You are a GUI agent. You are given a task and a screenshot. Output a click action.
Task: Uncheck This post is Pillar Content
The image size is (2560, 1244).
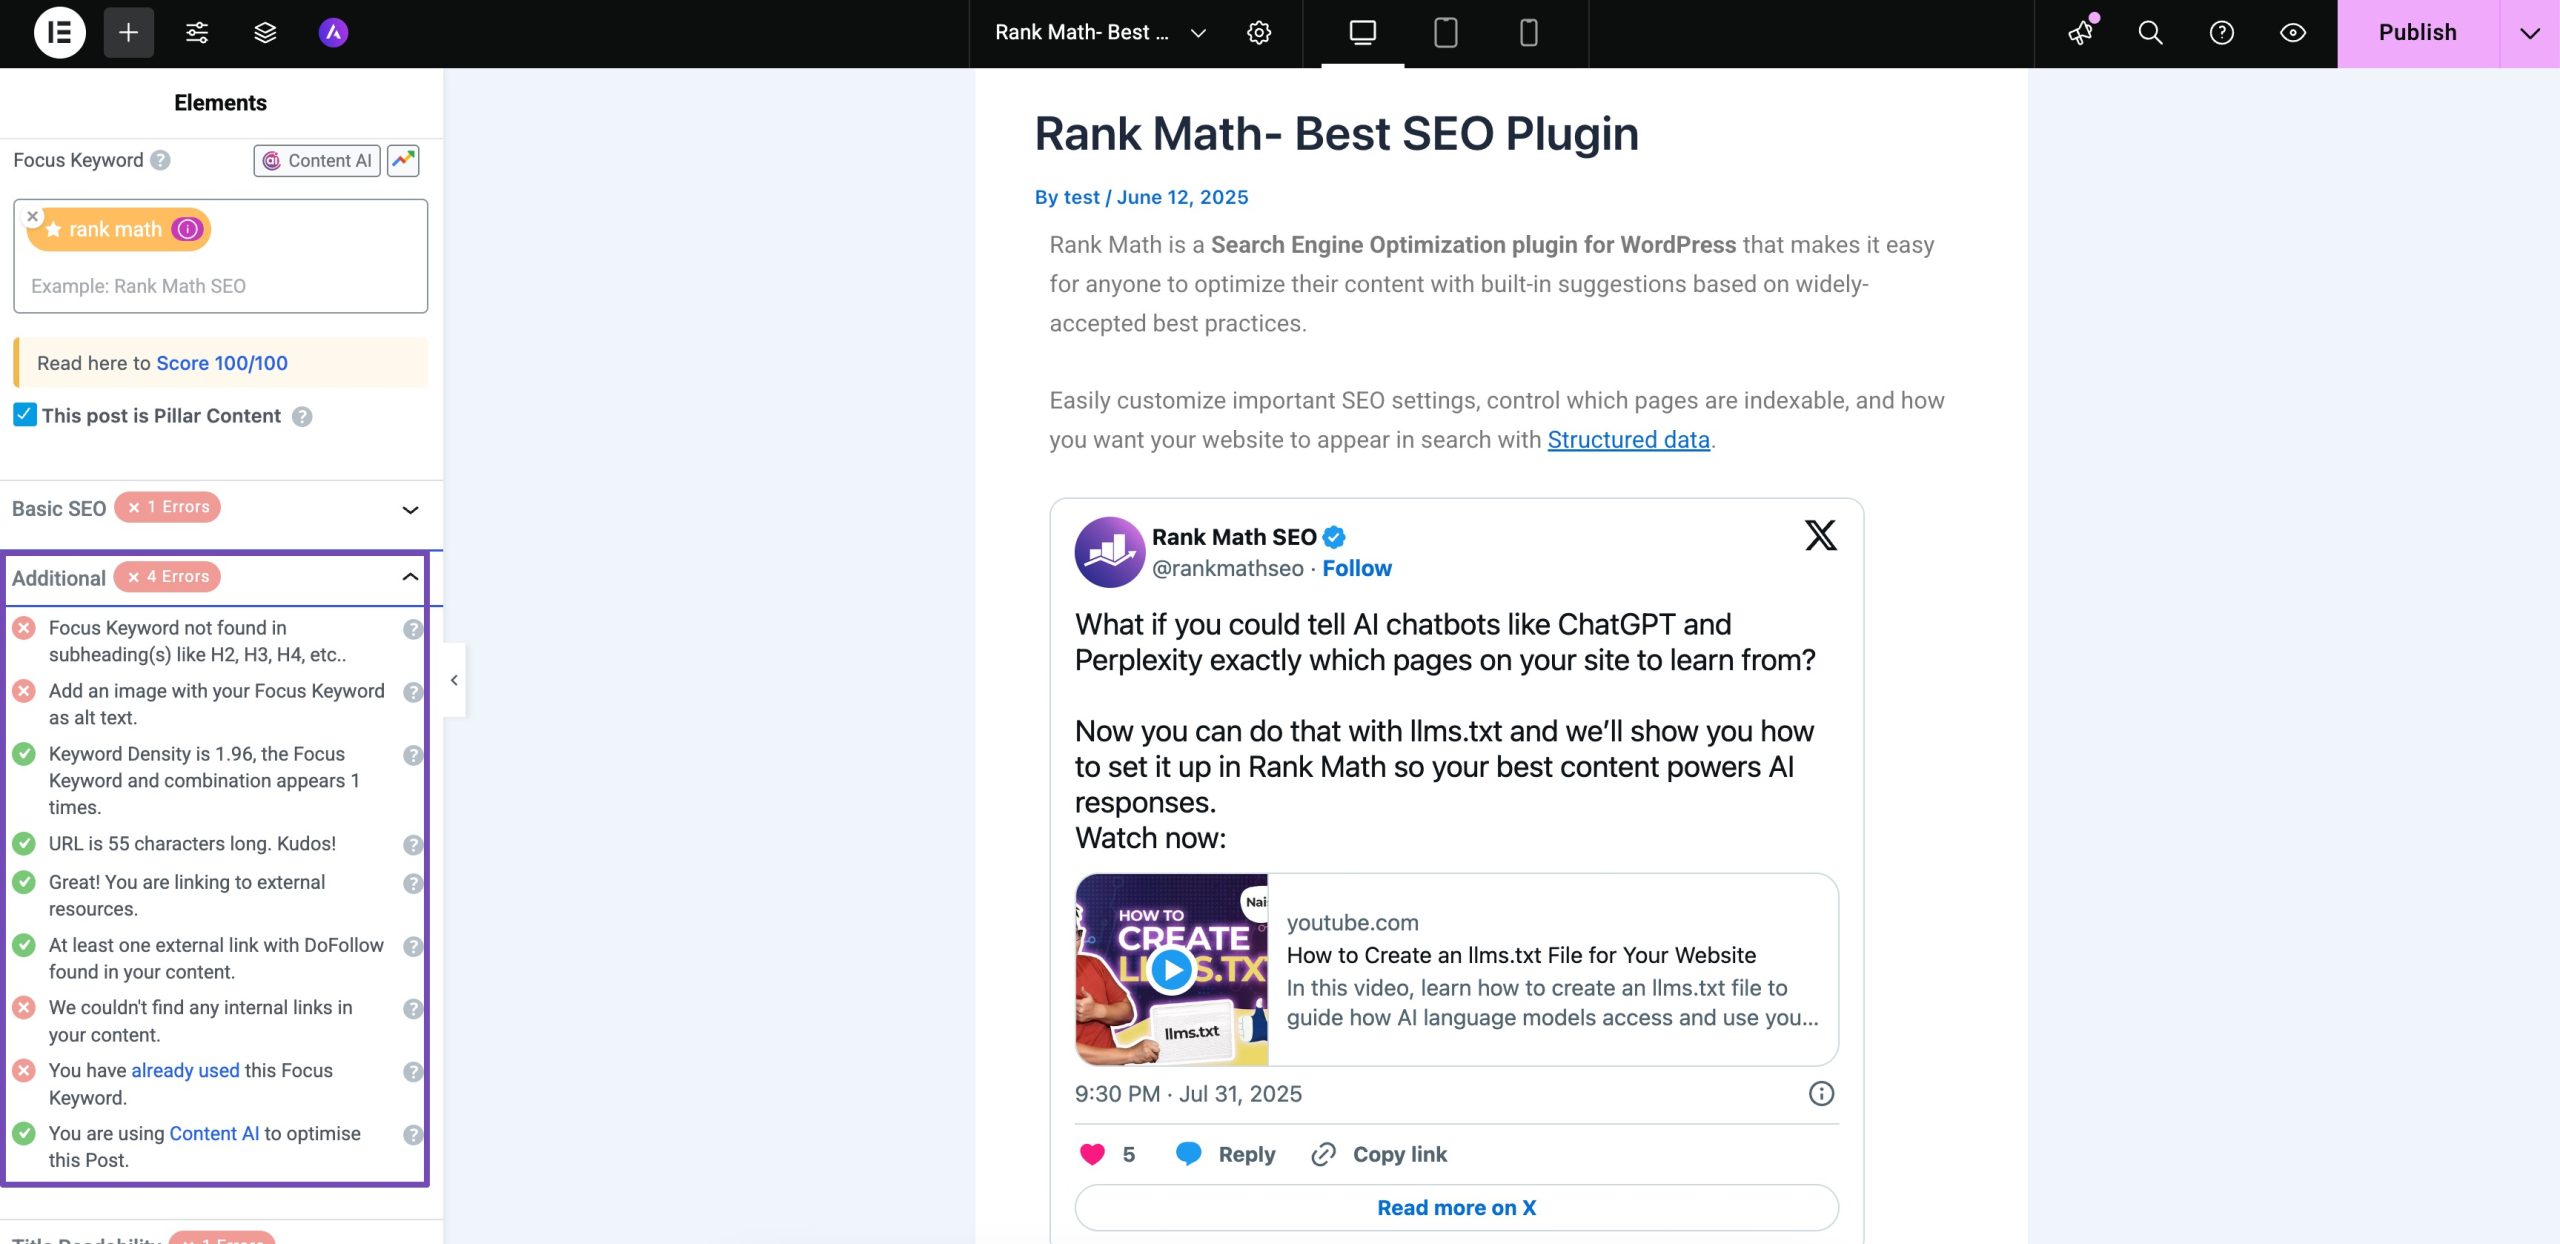point(25,415)
